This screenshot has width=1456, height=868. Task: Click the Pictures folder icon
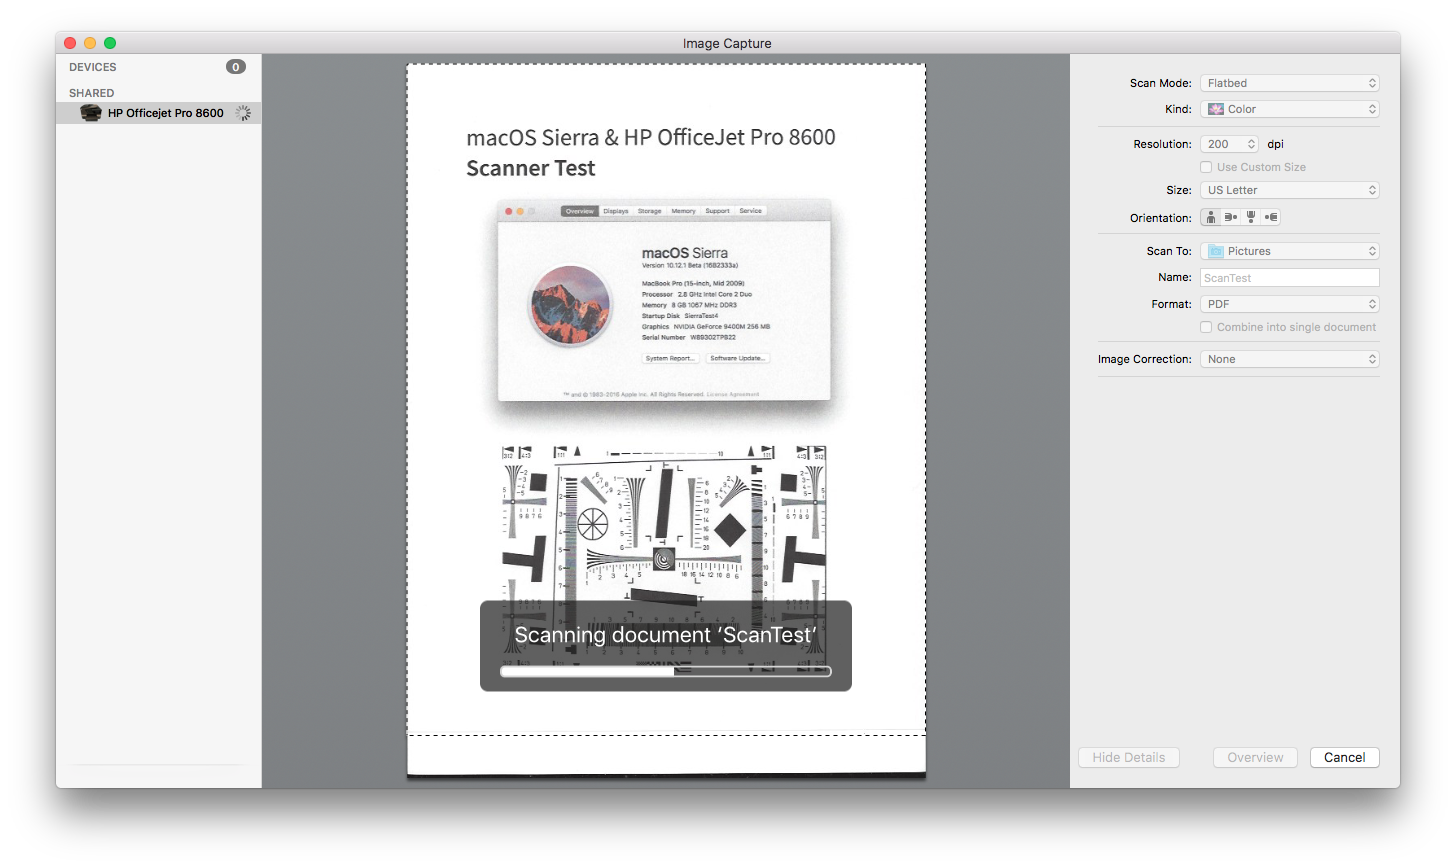click(1216, 251)
